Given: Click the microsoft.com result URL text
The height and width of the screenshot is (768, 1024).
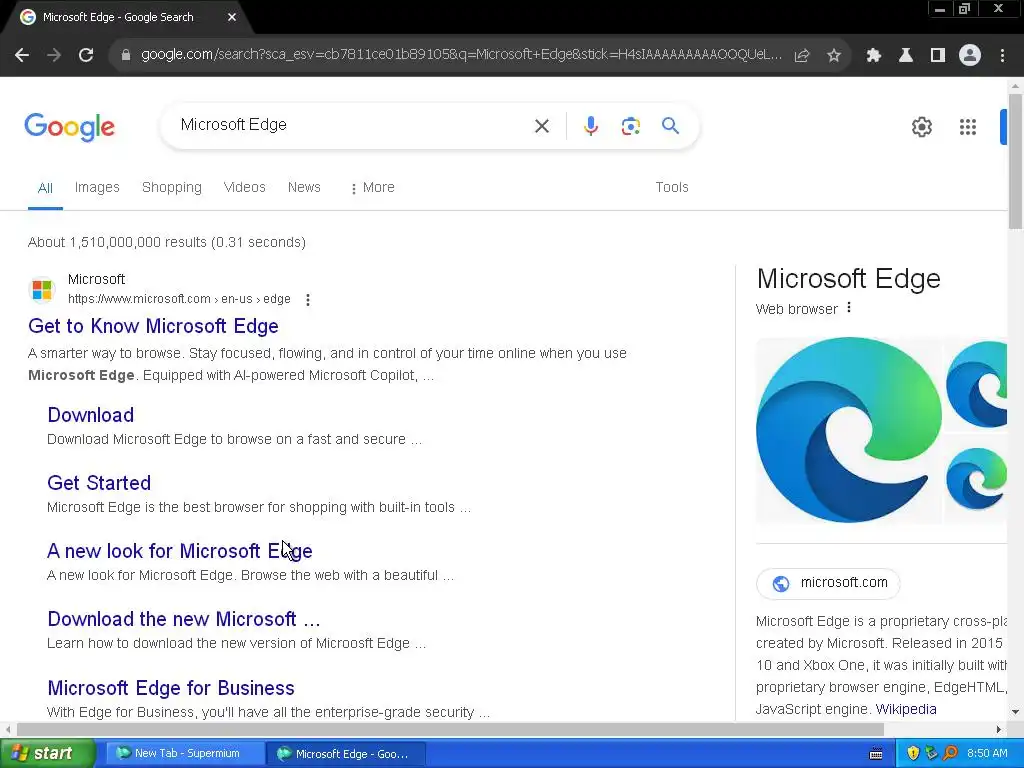Looking at the screenshot, I should pos(180,299).
